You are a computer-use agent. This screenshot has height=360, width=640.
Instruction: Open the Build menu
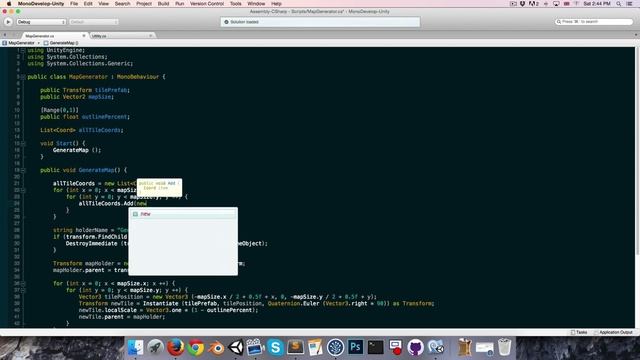click(163, 4)
